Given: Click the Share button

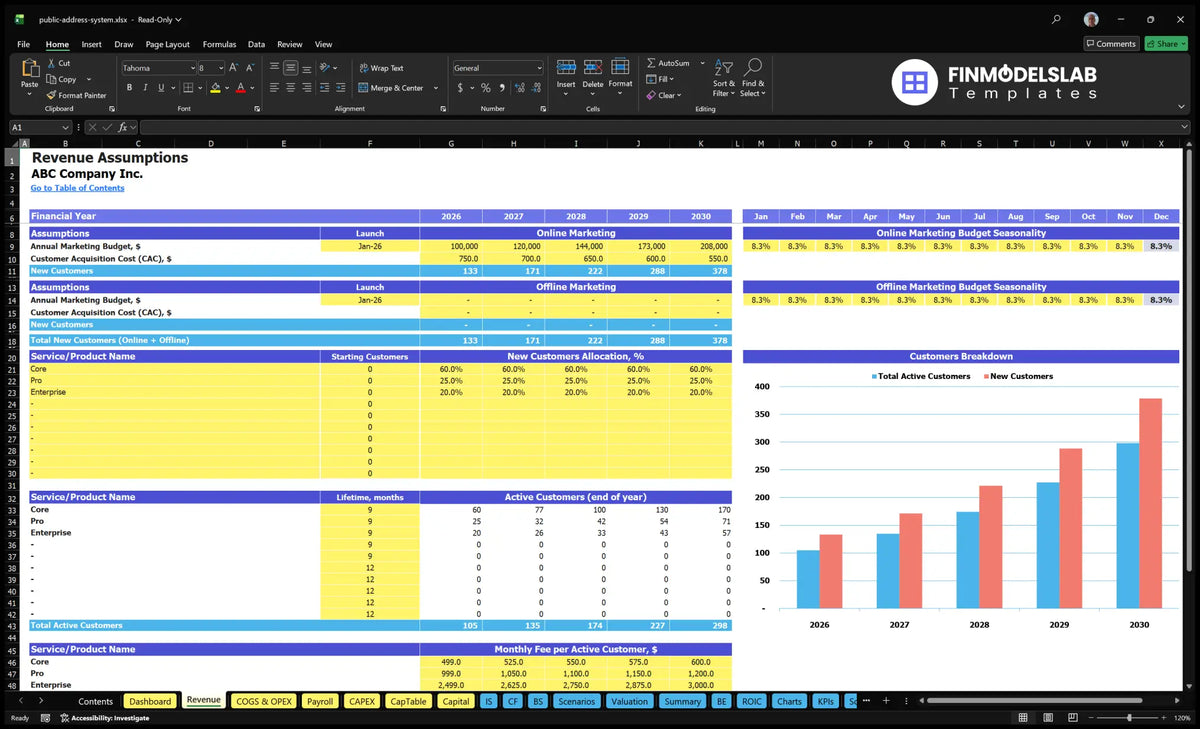Looking at the screenshot, I should click(x=1166, y=44).
